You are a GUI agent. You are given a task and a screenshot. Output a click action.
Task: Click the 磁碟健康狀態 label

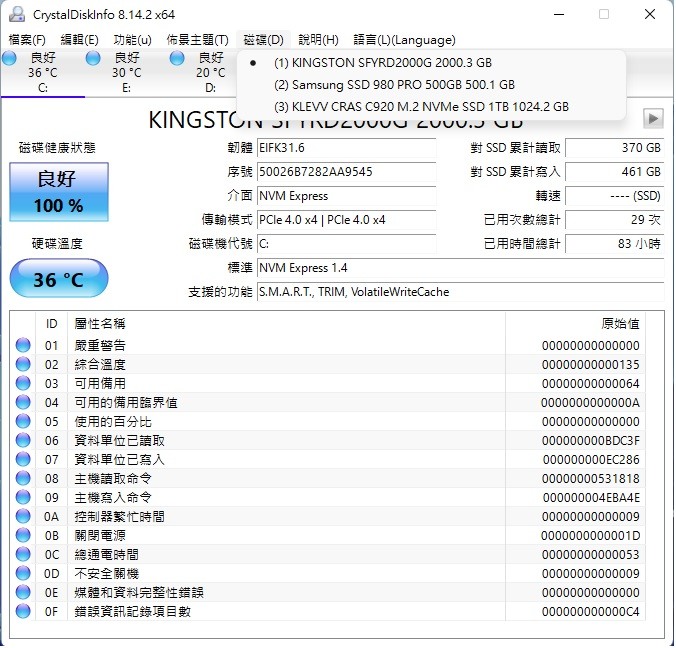57,148
